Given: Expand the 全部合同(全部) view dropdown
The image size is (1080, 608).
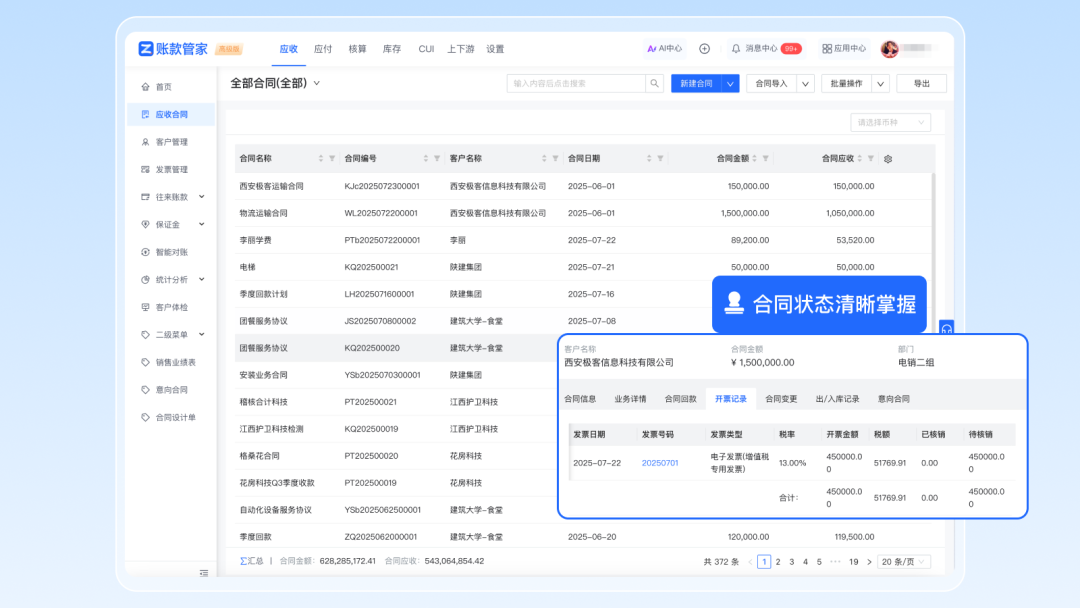Looking at the screenshot, I should [x=317, y=83].
